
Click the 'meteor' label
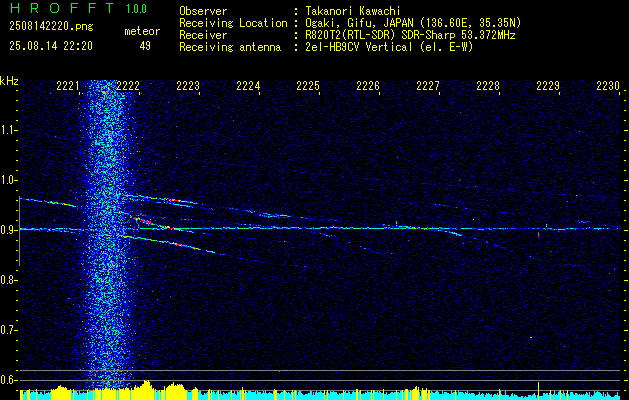coord(142,31)
